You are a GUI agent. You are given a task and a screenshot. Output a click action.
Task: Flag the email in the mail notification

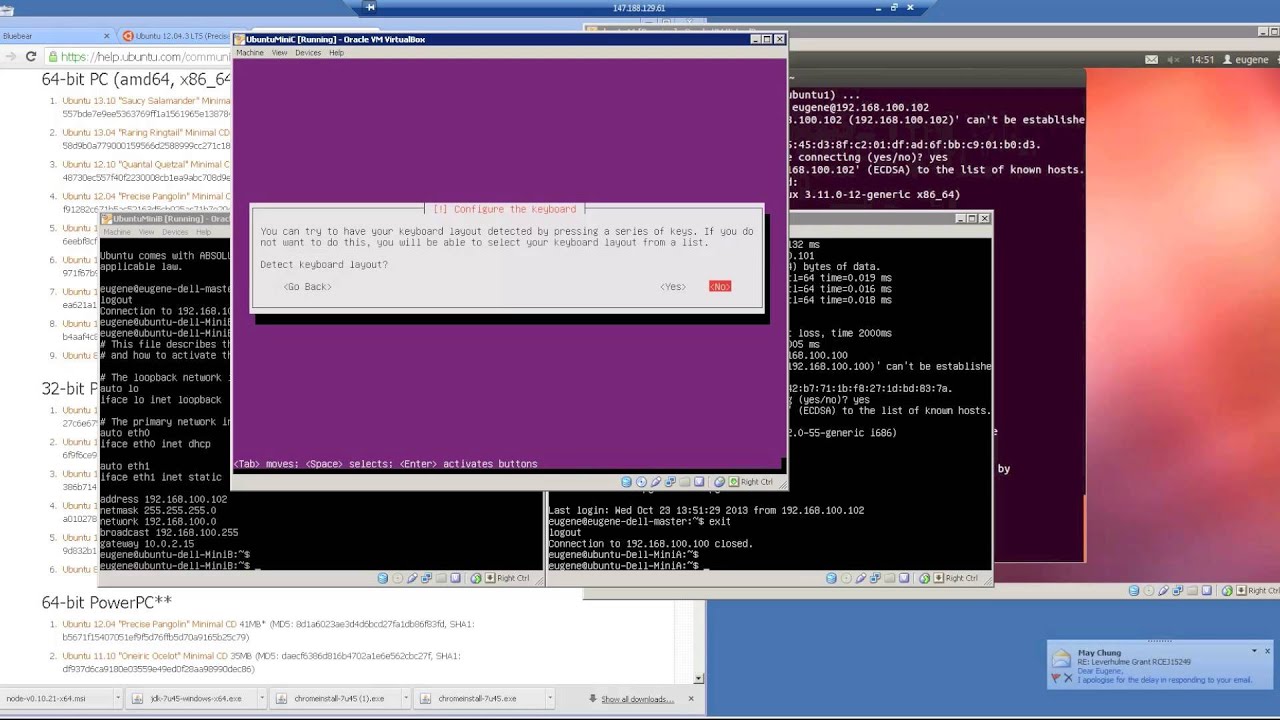(1055, 679)
